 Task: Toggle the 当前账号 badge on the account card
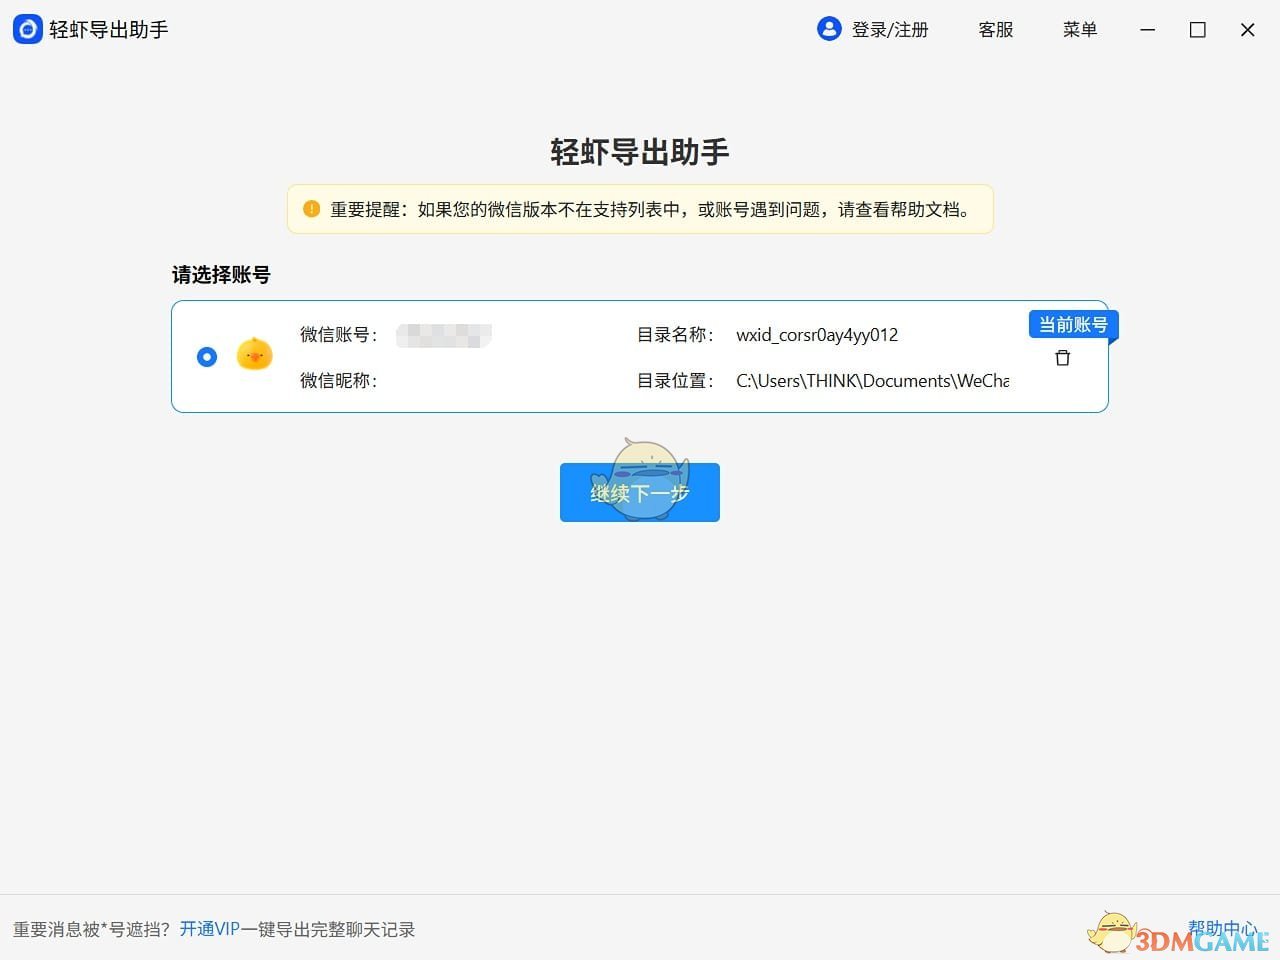pyautogui.click(x=1073, y=324)
